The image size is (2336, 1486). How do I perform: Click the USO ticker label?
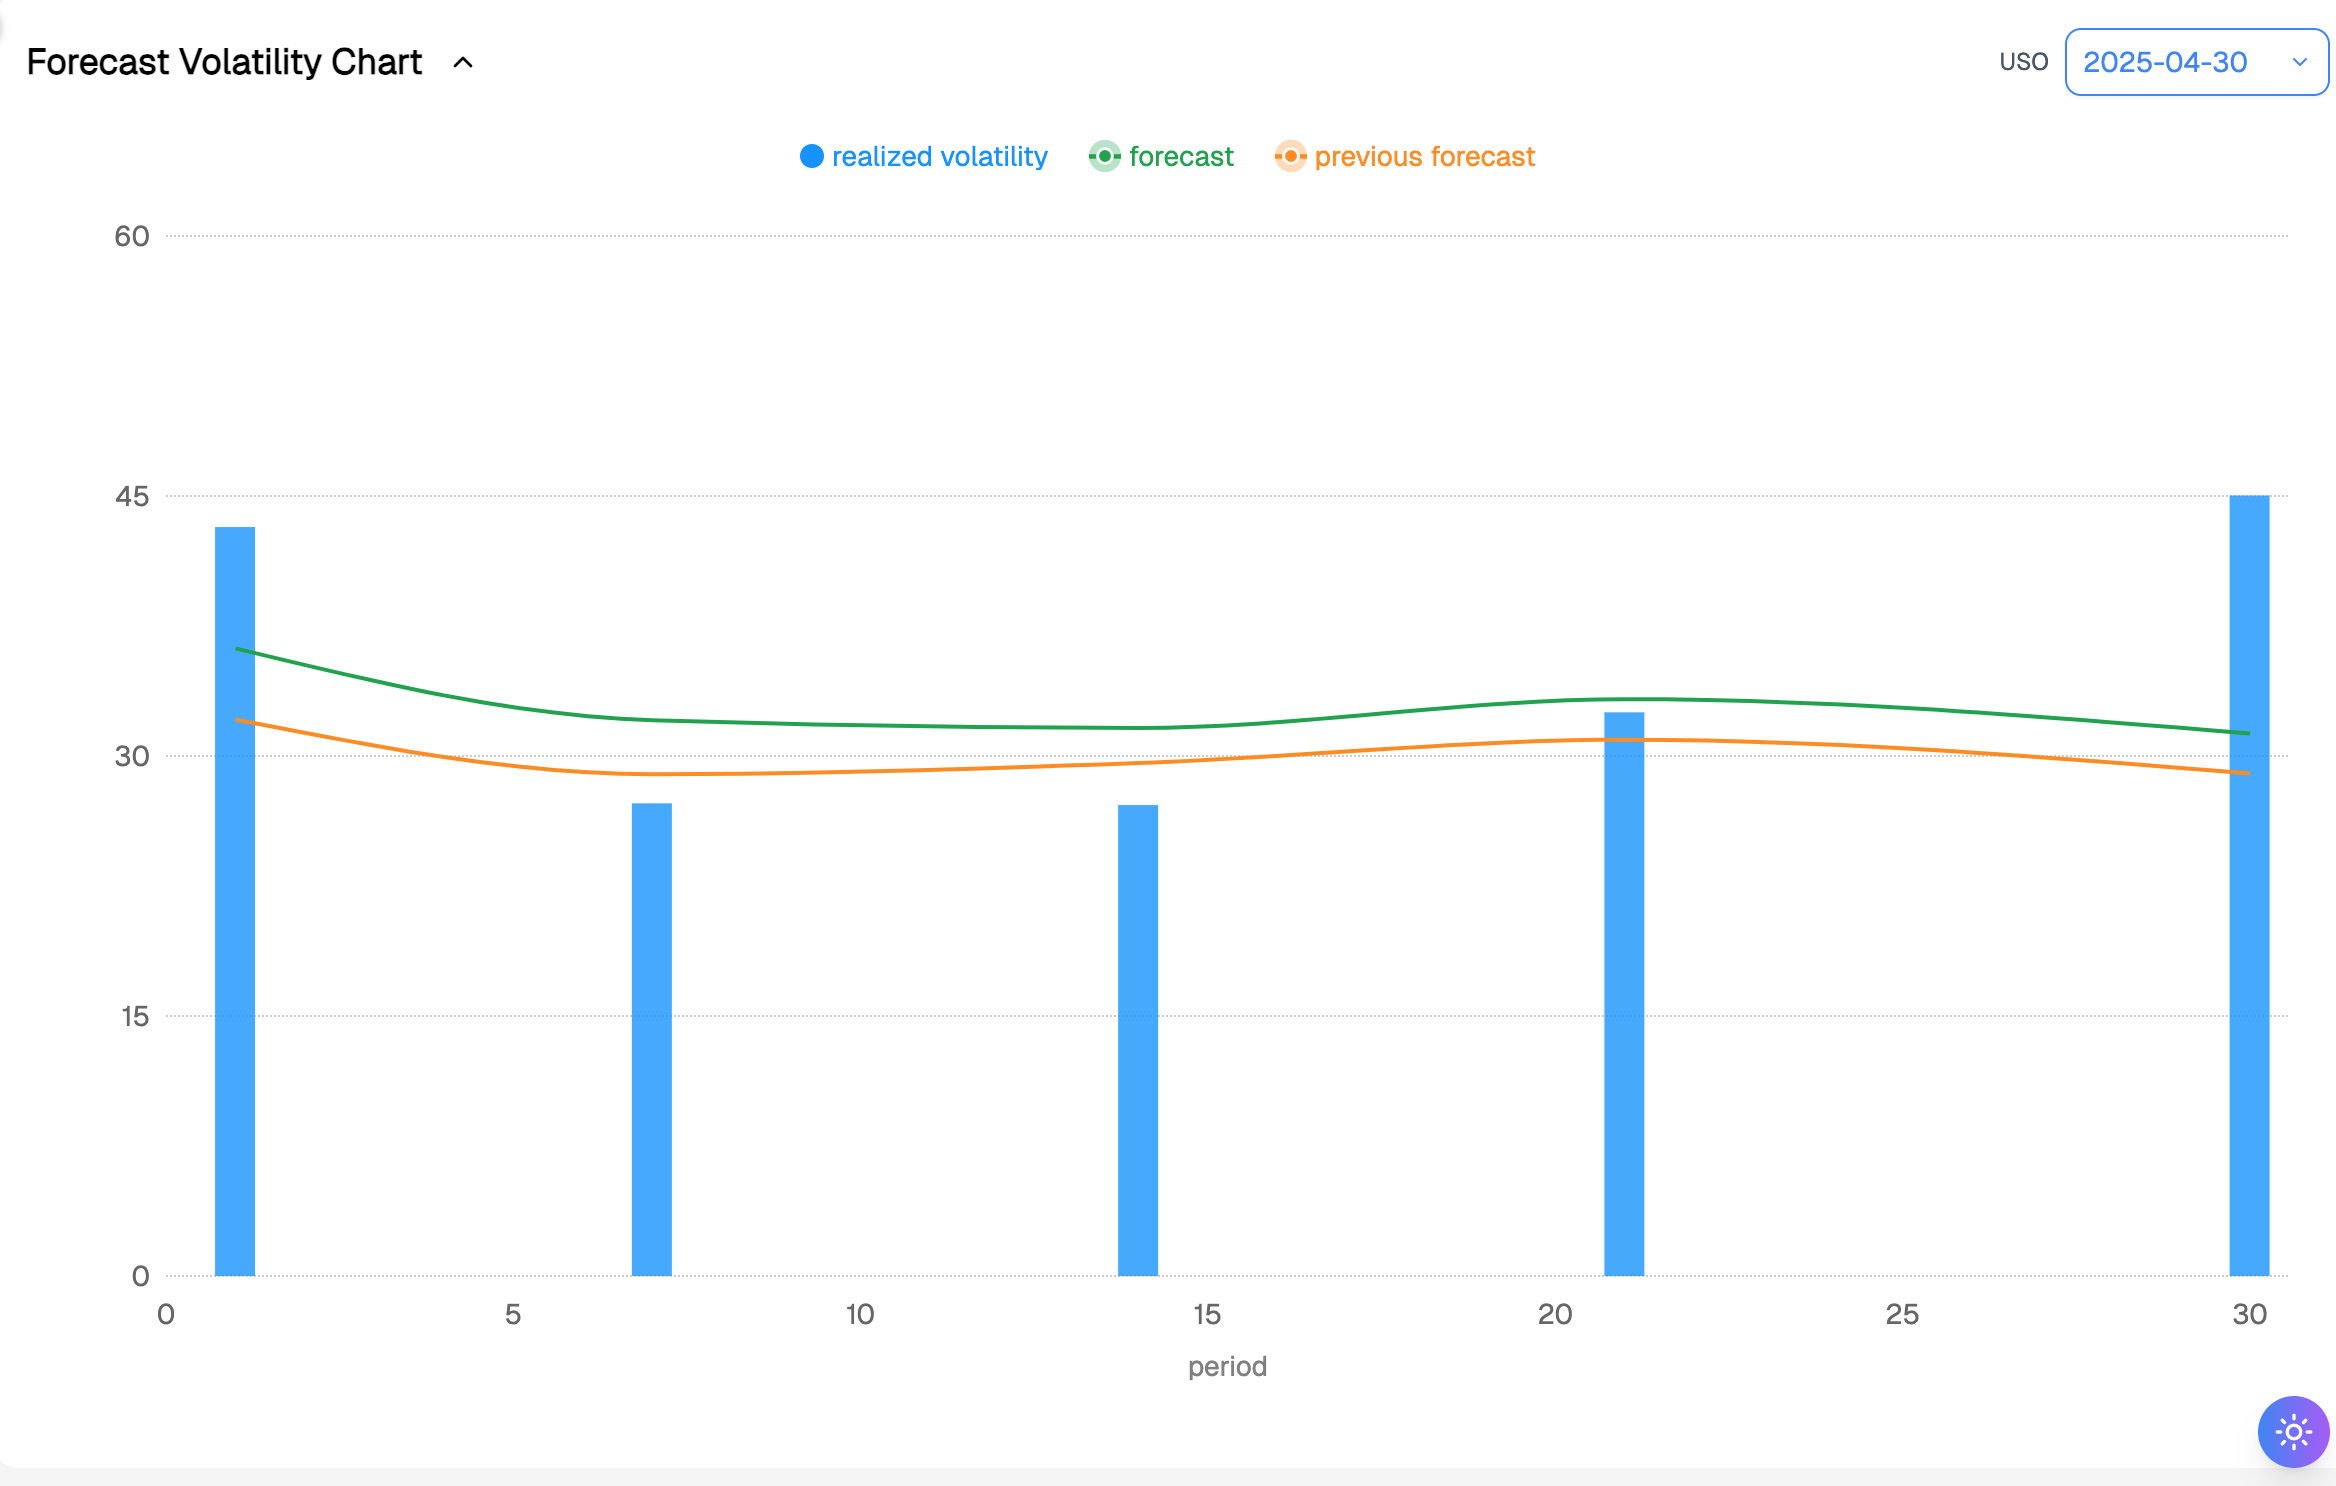[x=2023, y=62]
